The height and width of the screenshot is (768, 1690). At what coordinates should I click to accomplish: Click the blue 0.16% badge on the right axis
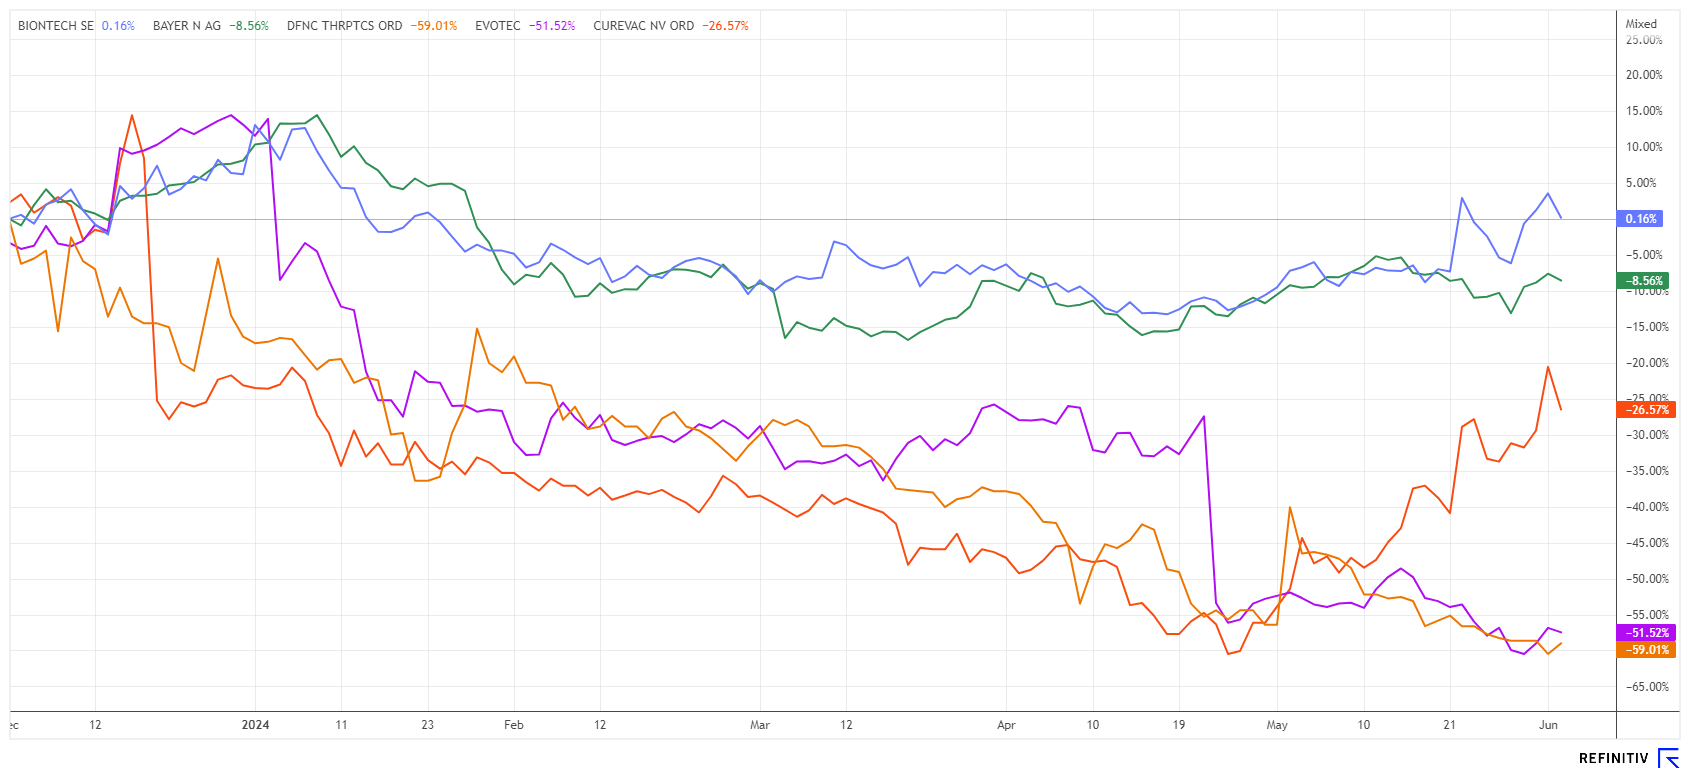1641,219
